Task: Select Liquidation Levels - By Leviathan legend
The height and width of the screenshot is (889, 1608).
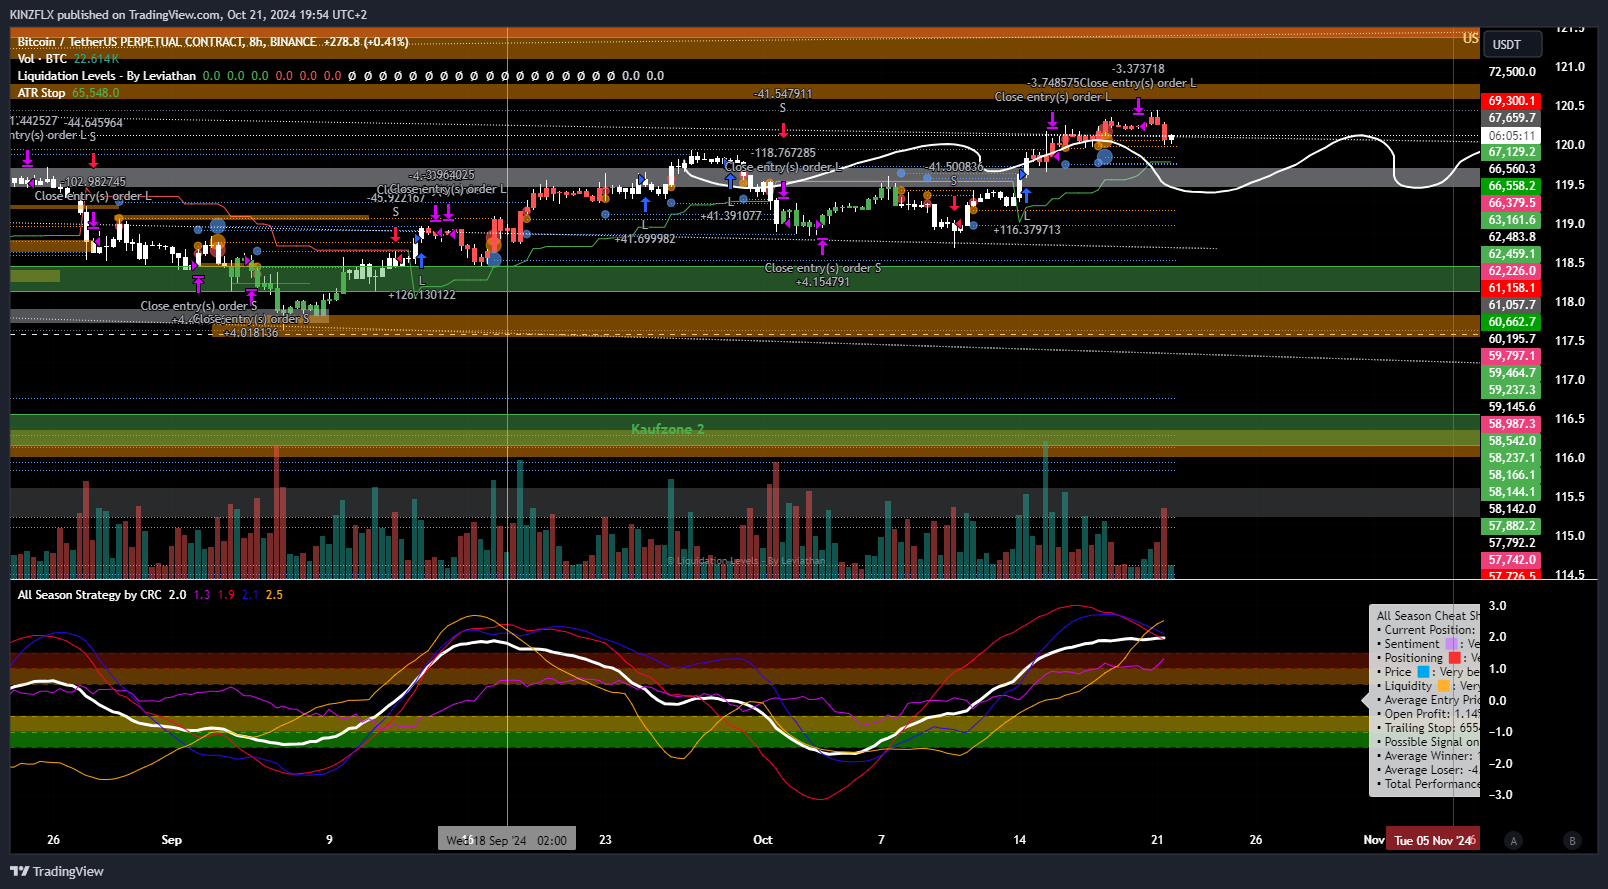Action: point(107,76)
